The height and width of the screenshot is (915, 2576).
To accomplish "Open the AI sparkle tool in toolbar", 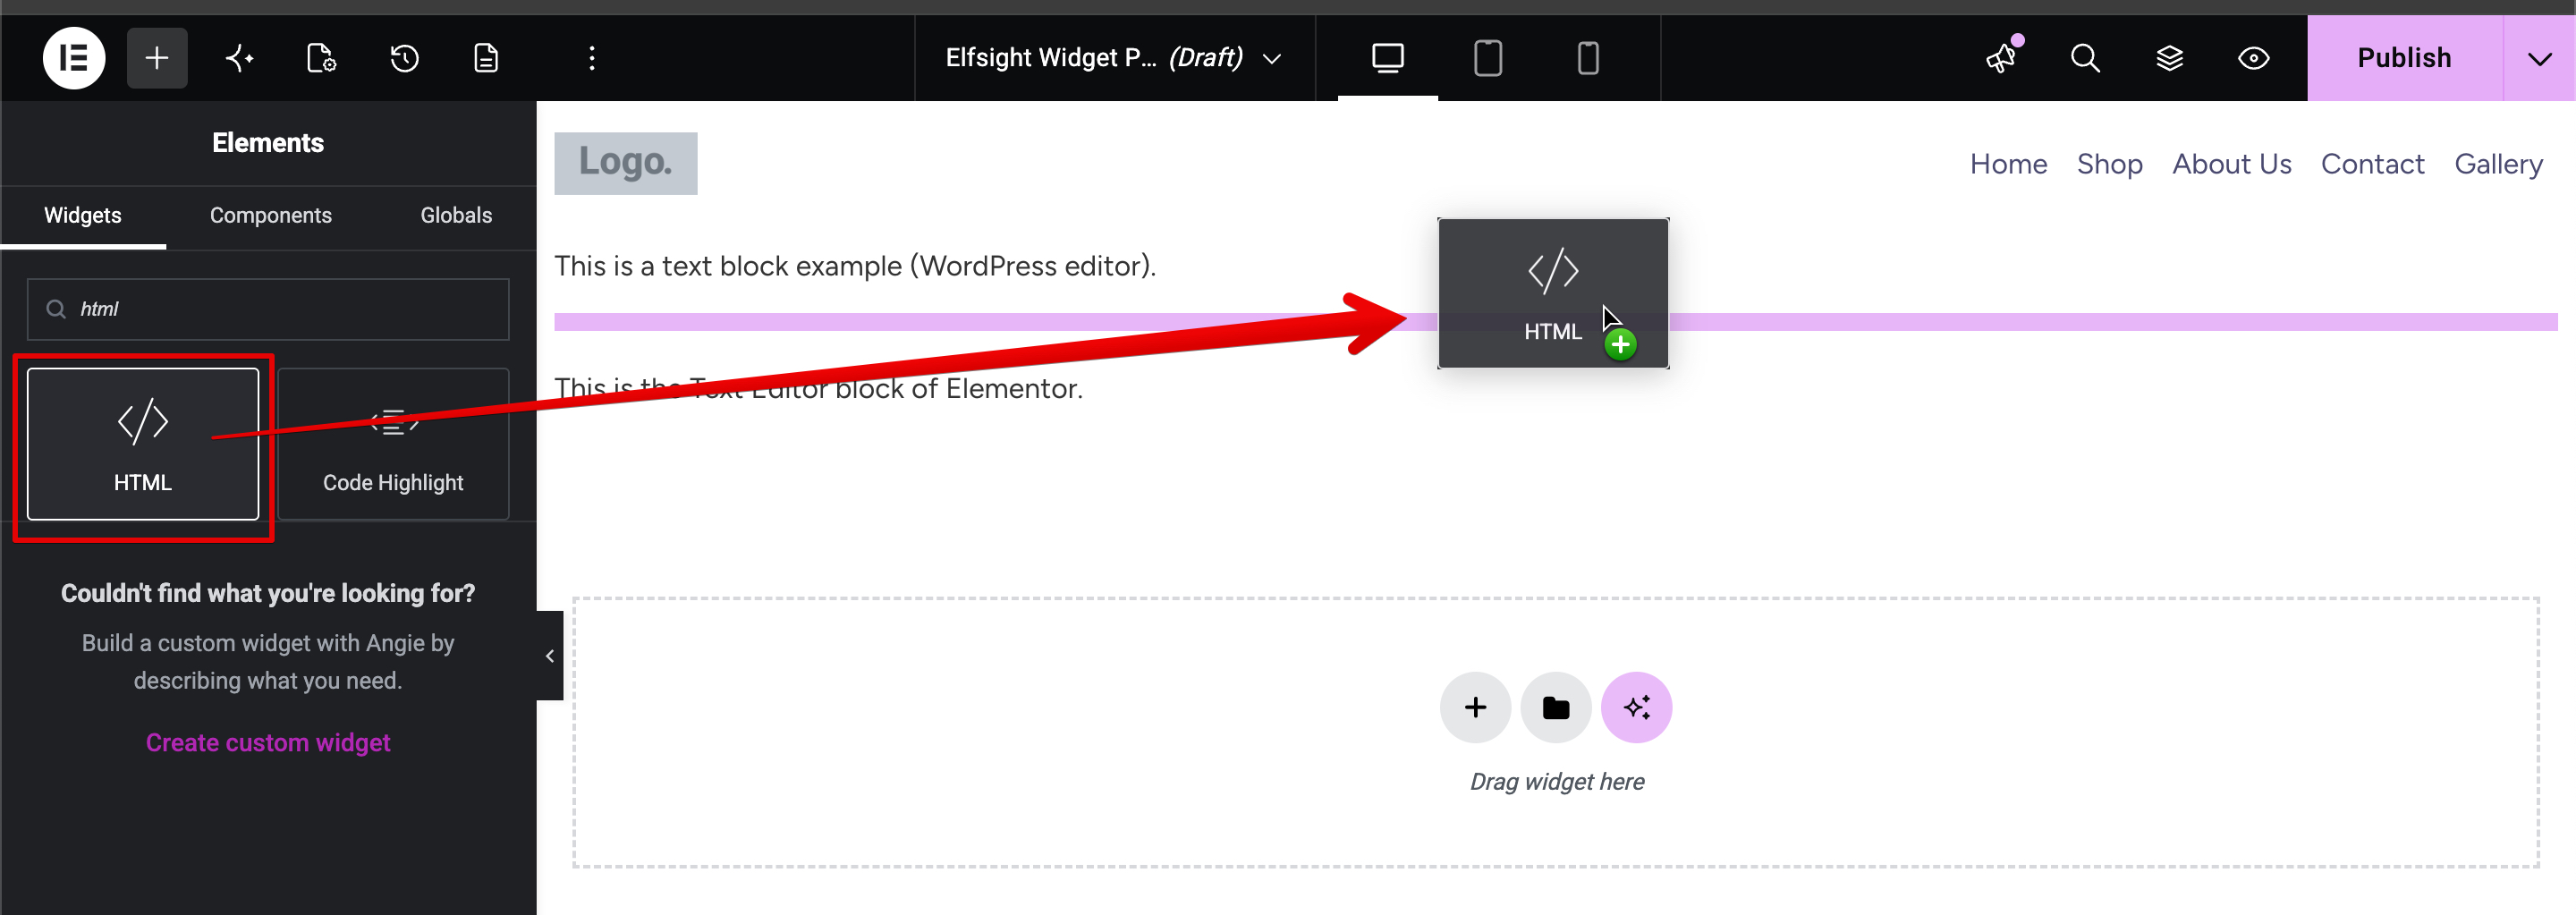I will [239, 58].
